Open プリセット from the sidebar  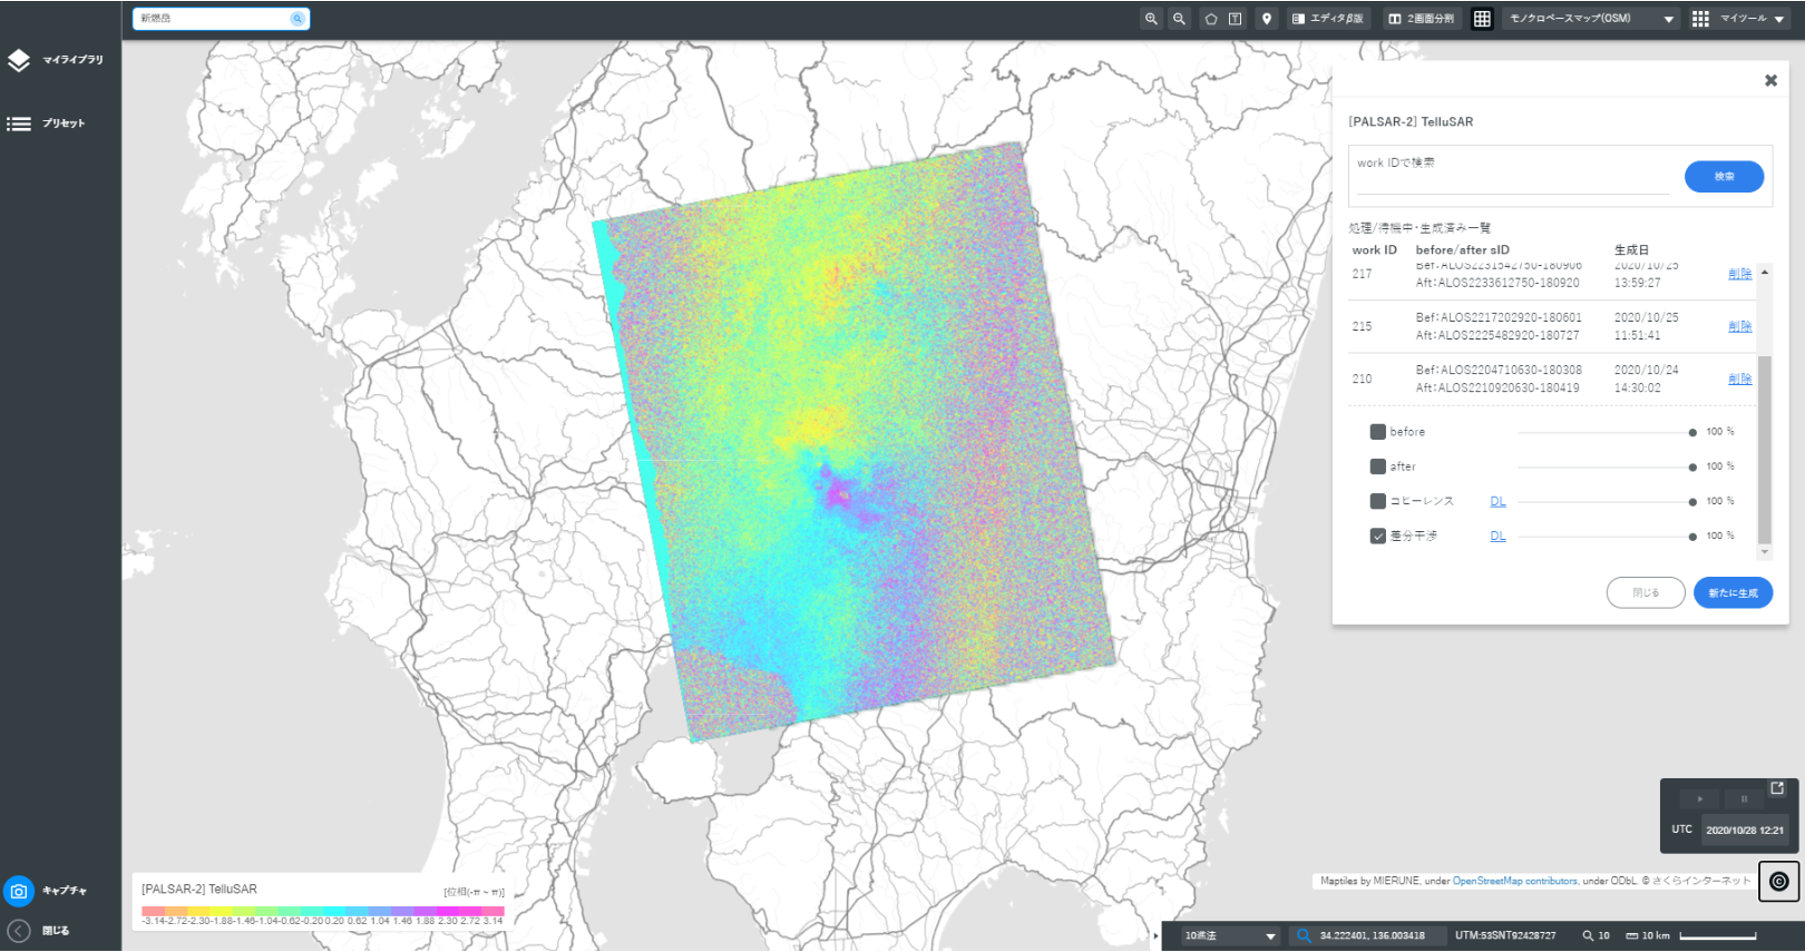coord(48,124)
